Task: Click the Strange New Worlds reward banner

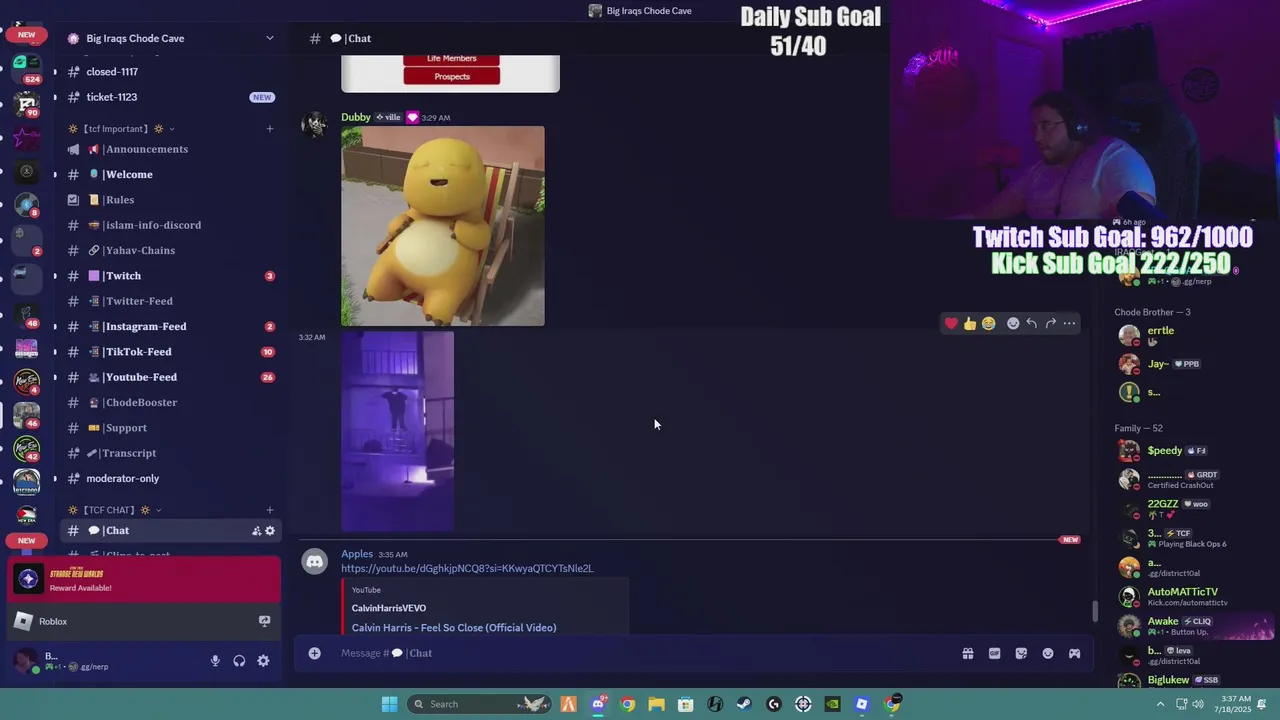Action: coord(144,580)
